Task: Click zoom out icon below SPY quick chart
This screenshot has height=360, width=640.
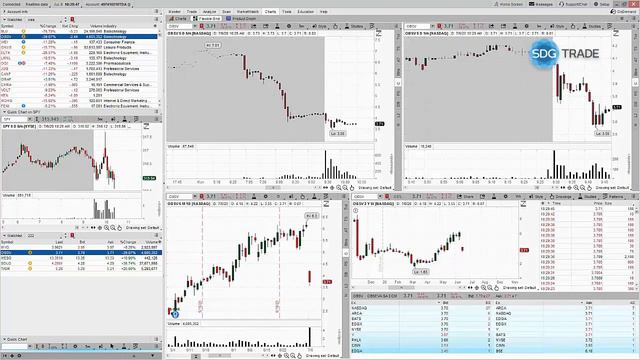Action: (x=113, y=228)
